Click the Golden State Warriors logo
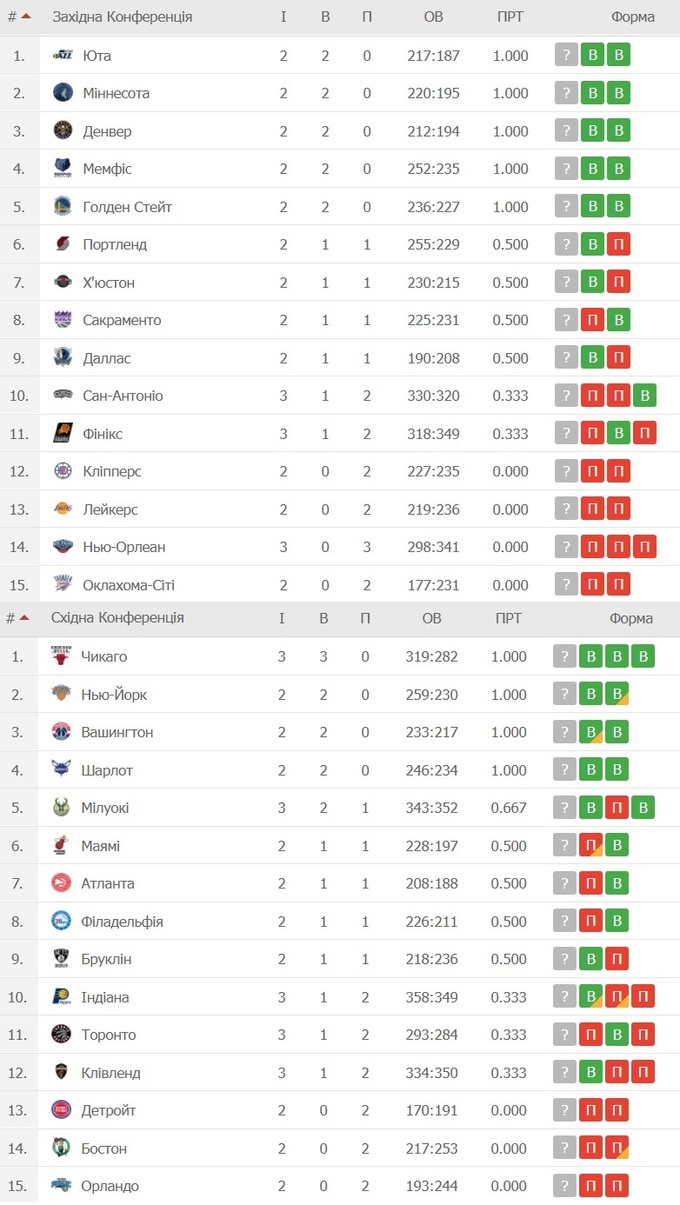This screenshot has height=1205, width=680. (63, 207)
